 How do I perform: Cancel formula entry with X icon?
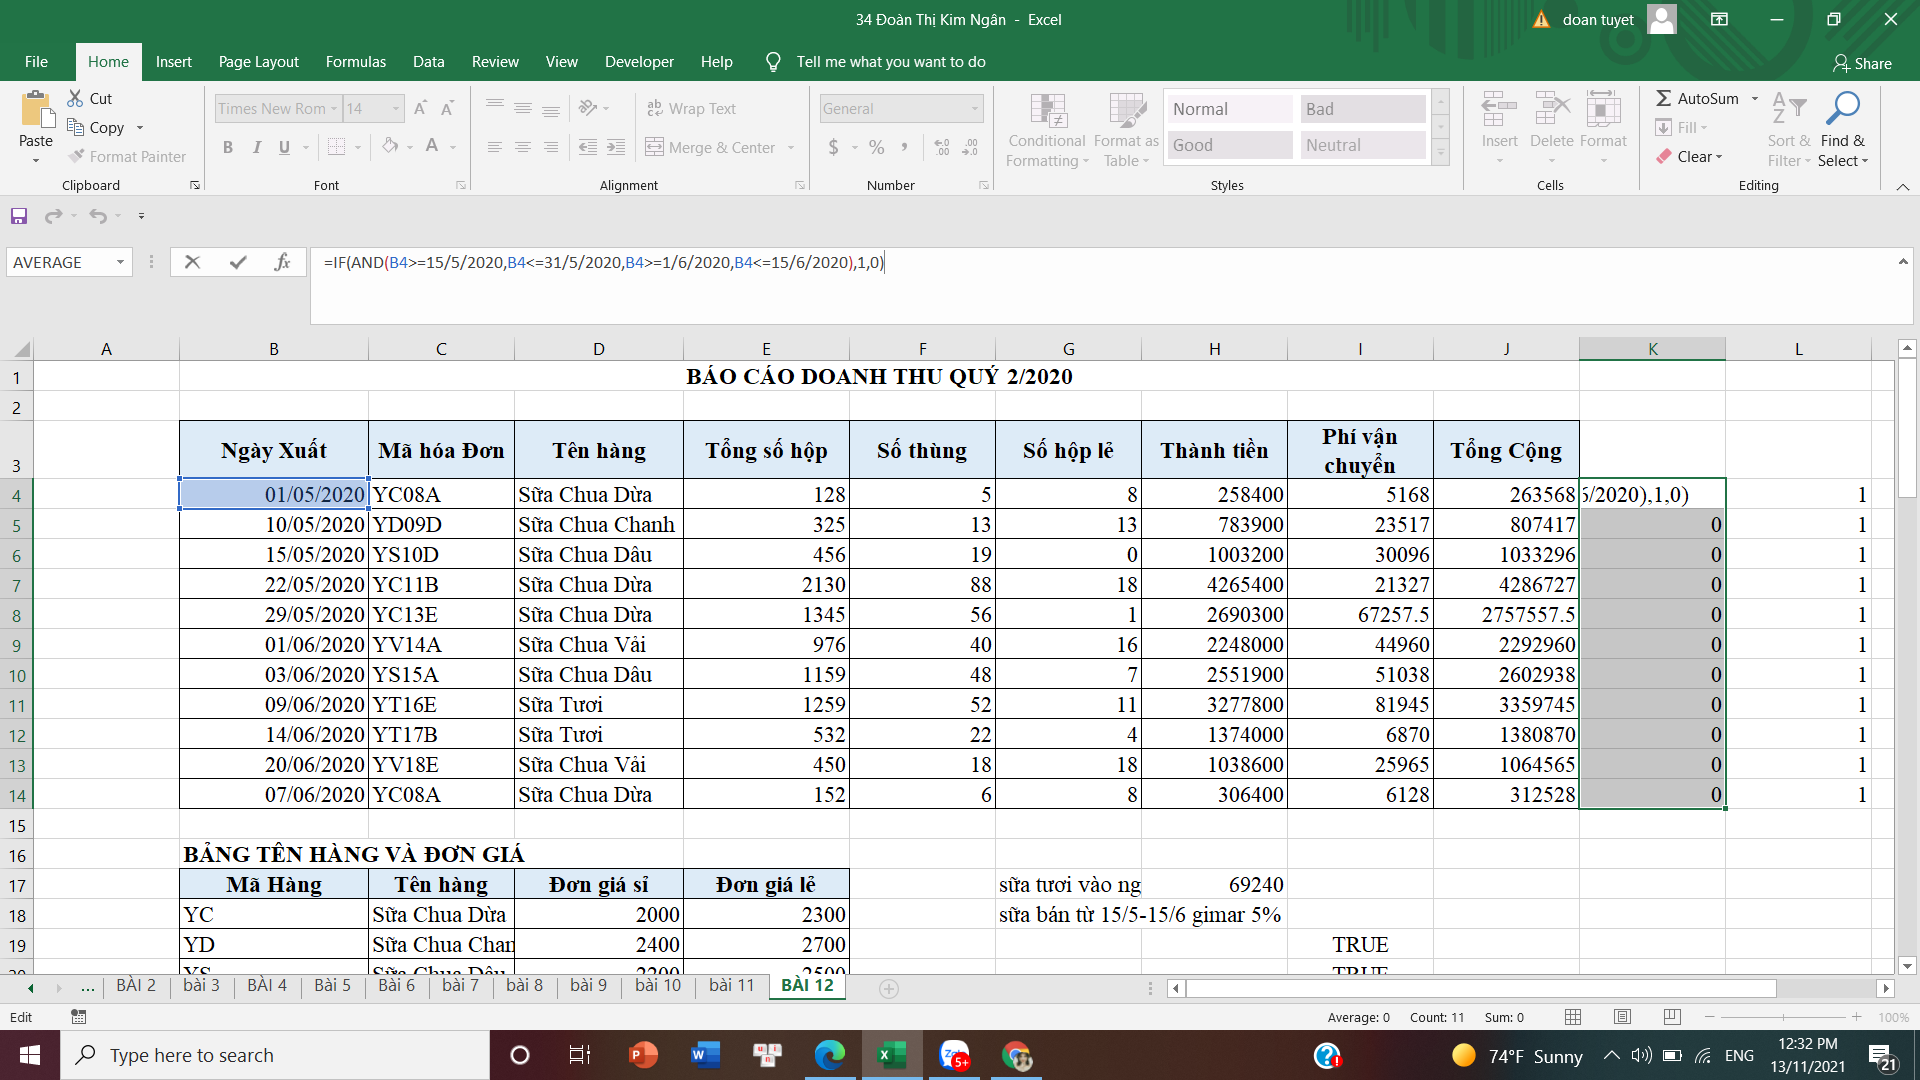point(193,262)
